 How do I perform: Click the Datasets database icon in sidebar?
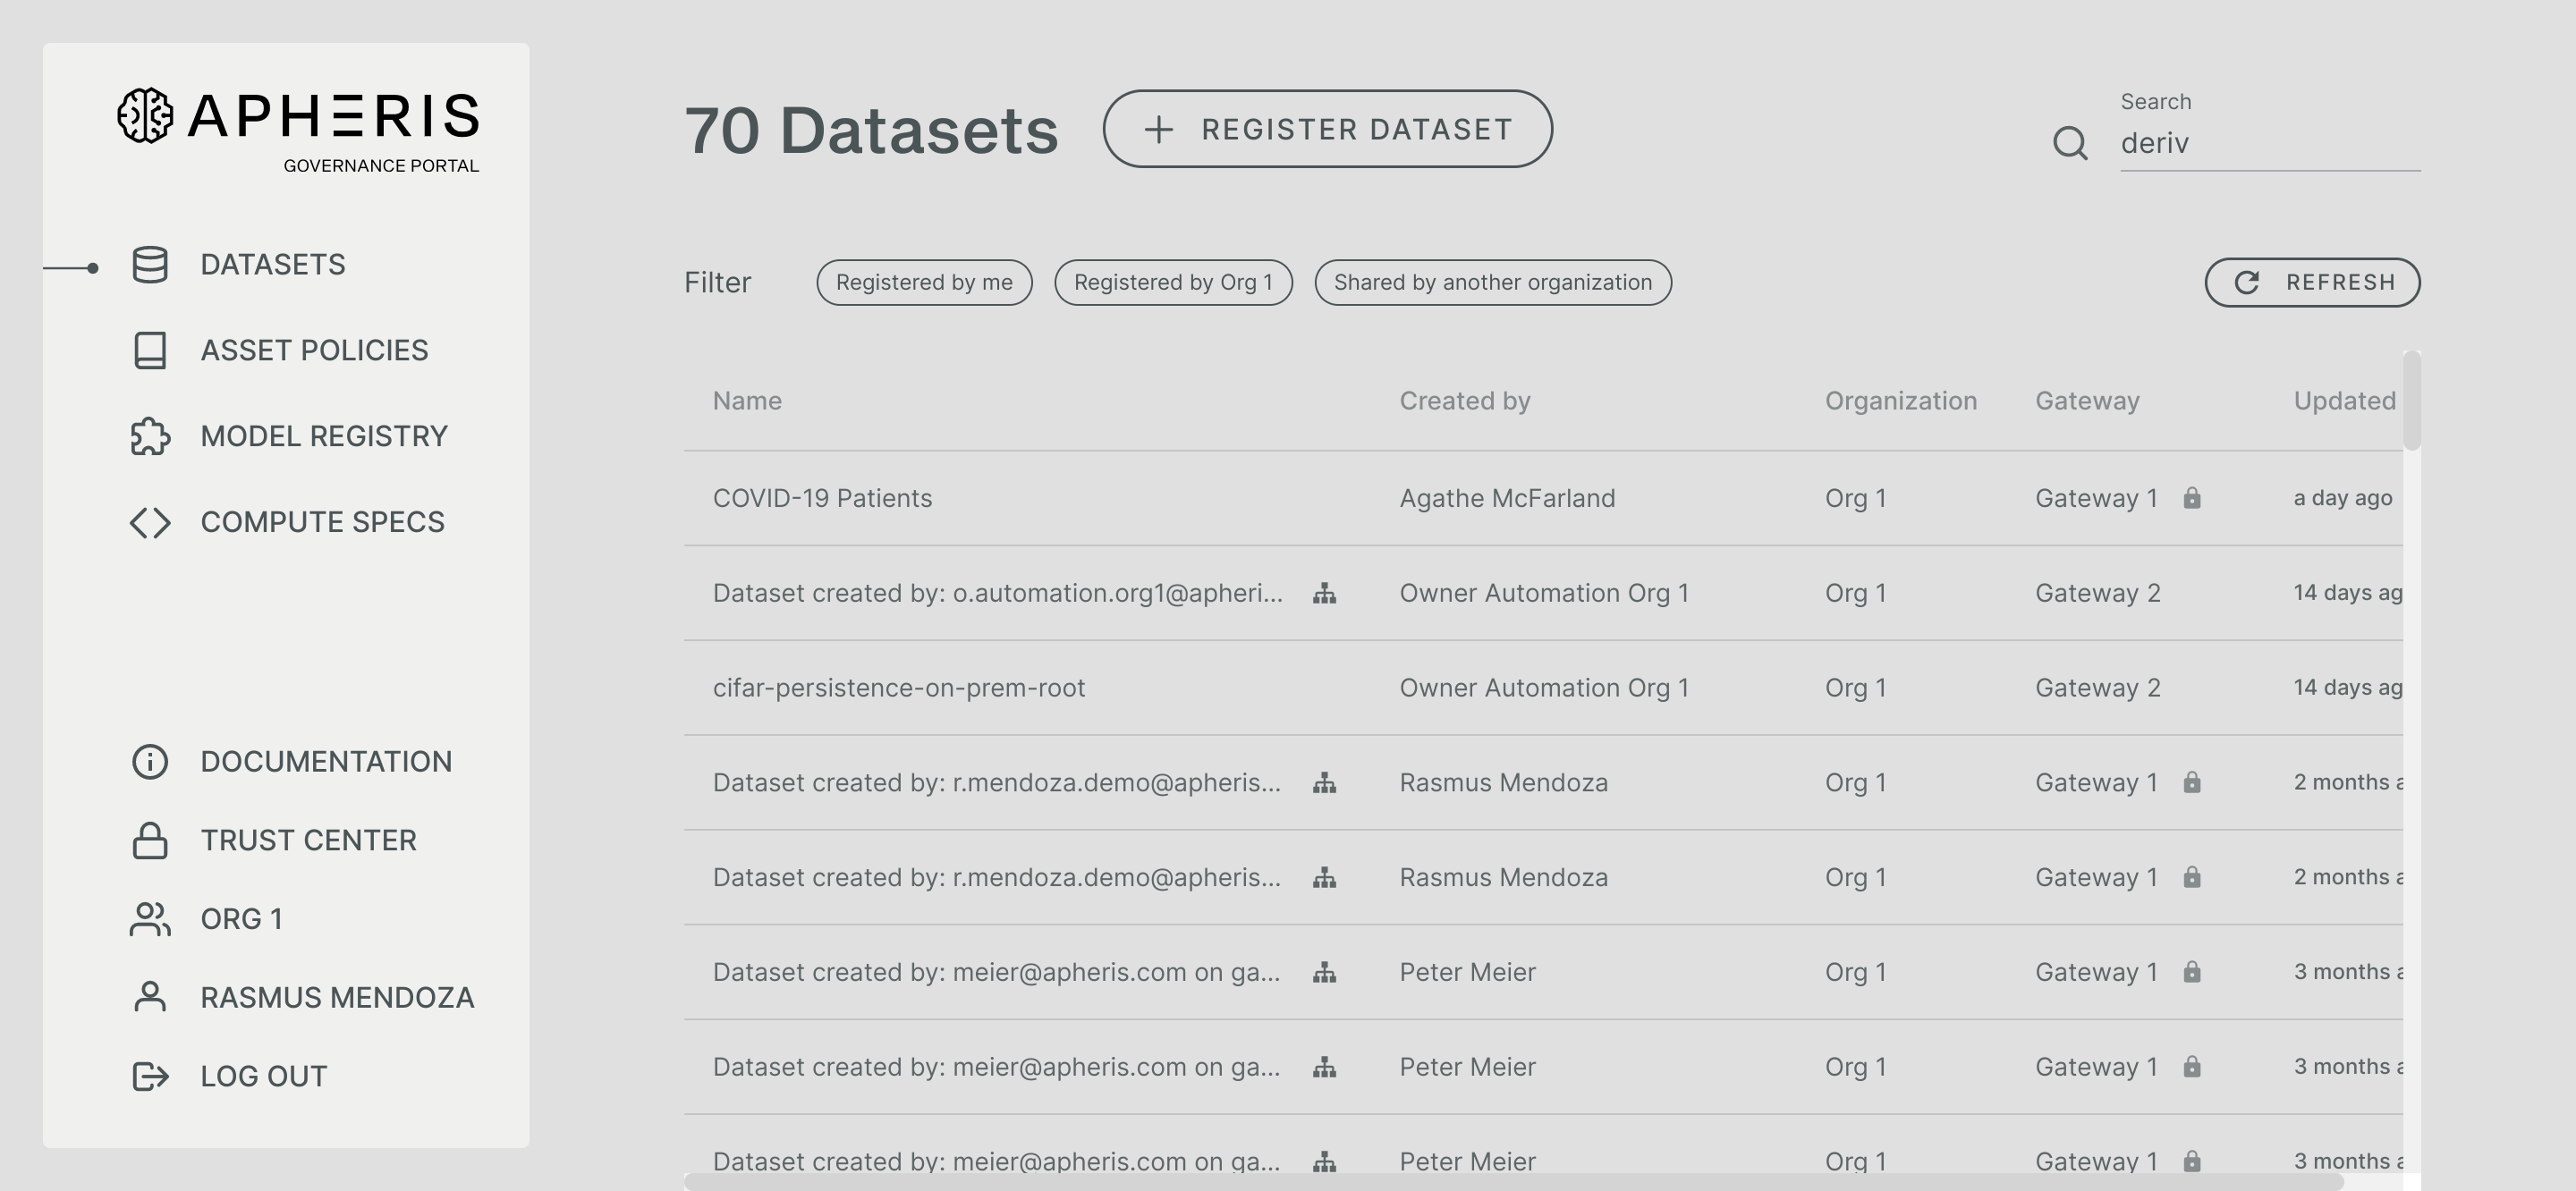(150, 265)
